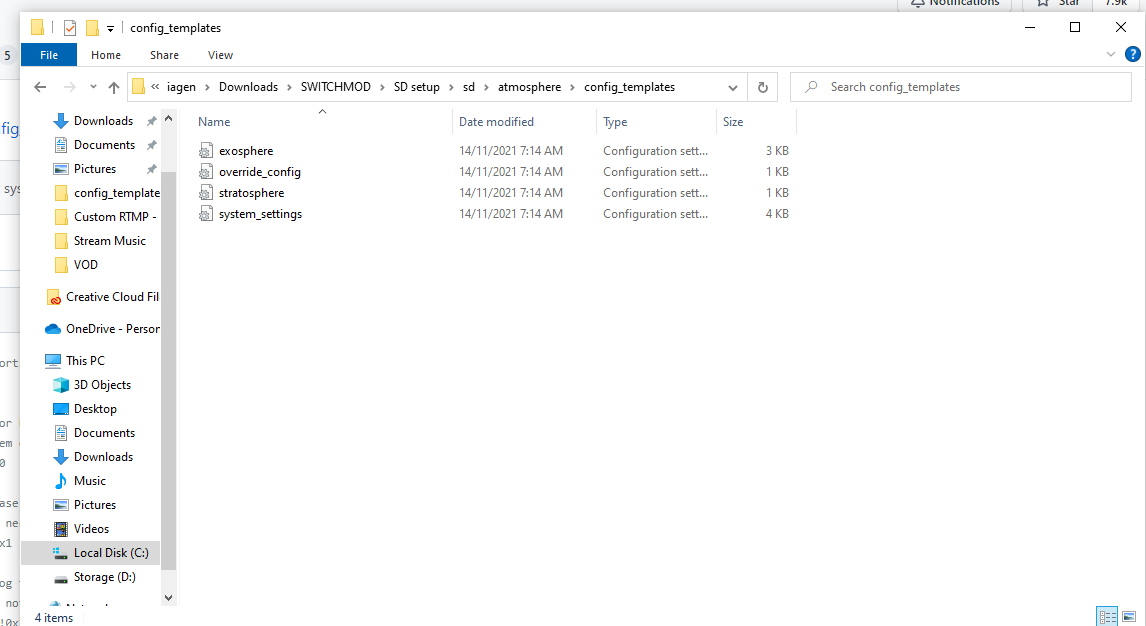
Task: Navigate to iagen in breadcrumb
Action: point(181,87)
